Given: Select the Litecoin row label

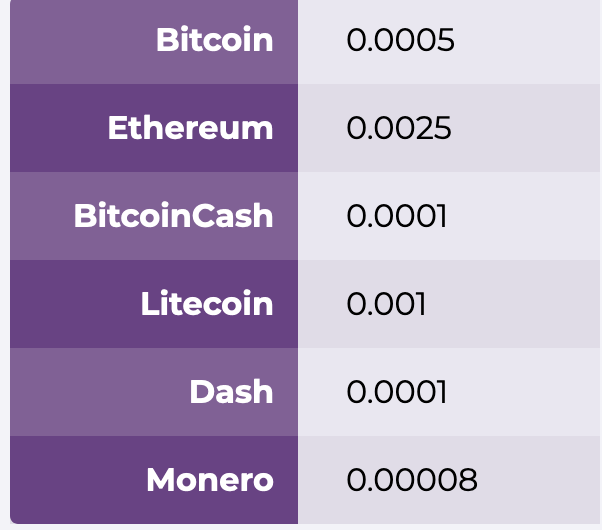Looking at the screenshot, I should pos(207,303).
